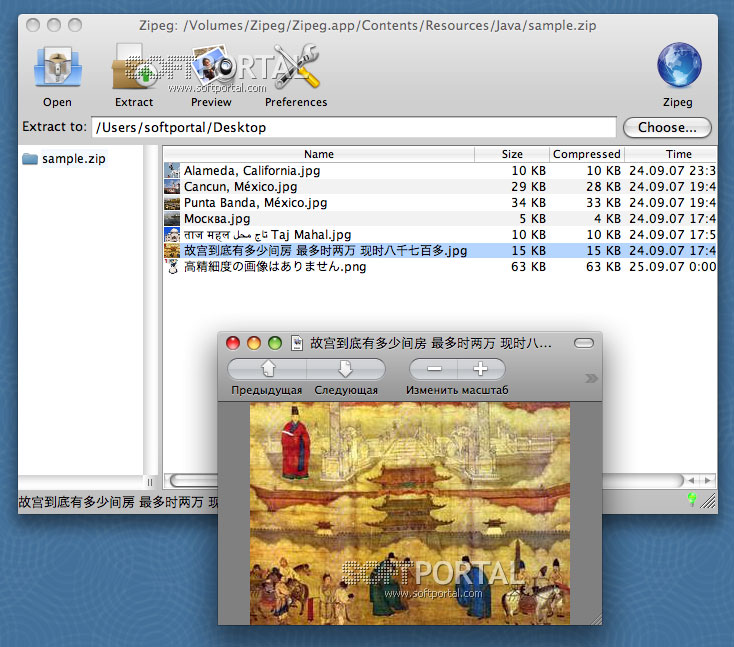Image resolution: width=734 pixels, height=647 pixels.
Task: Select the Cancun, México.jpg thumbnail icon
Action: [x=172, y=186]
